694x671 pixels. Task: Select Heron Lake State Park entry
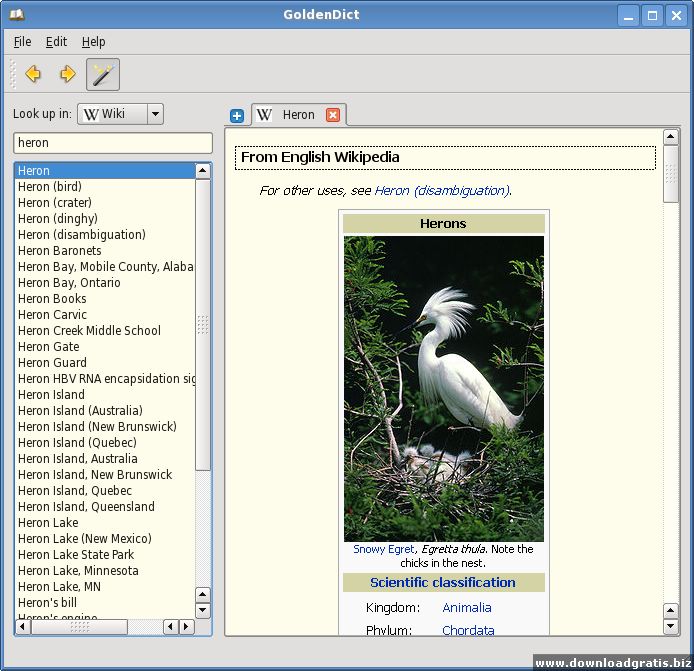pos(105,555)
